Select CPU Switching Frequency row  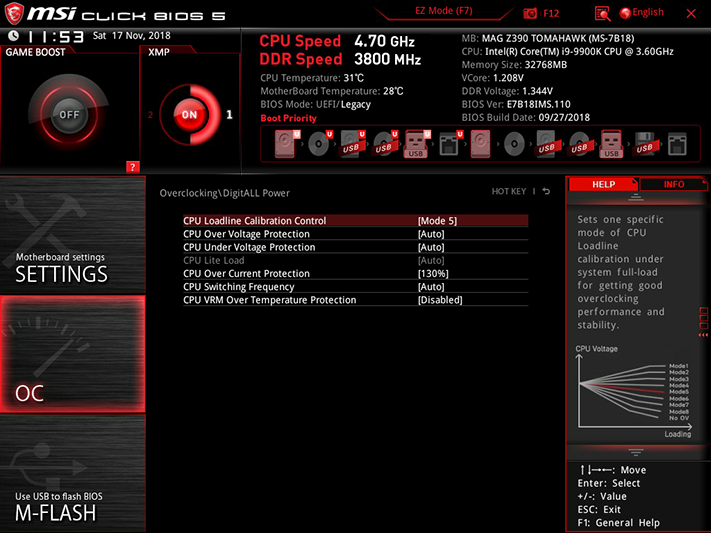(x=356, y=287)
